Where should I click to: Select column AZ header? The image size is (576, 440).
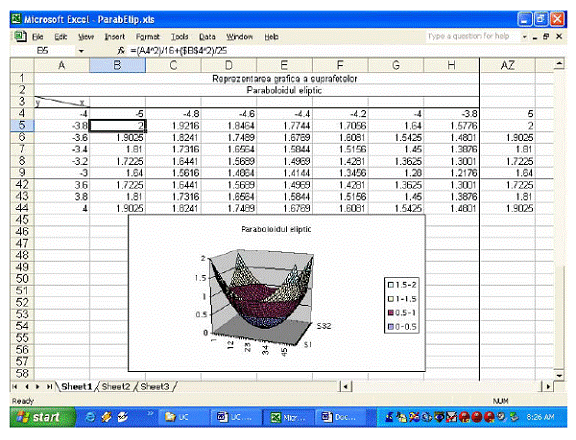[x=507, y=65]
